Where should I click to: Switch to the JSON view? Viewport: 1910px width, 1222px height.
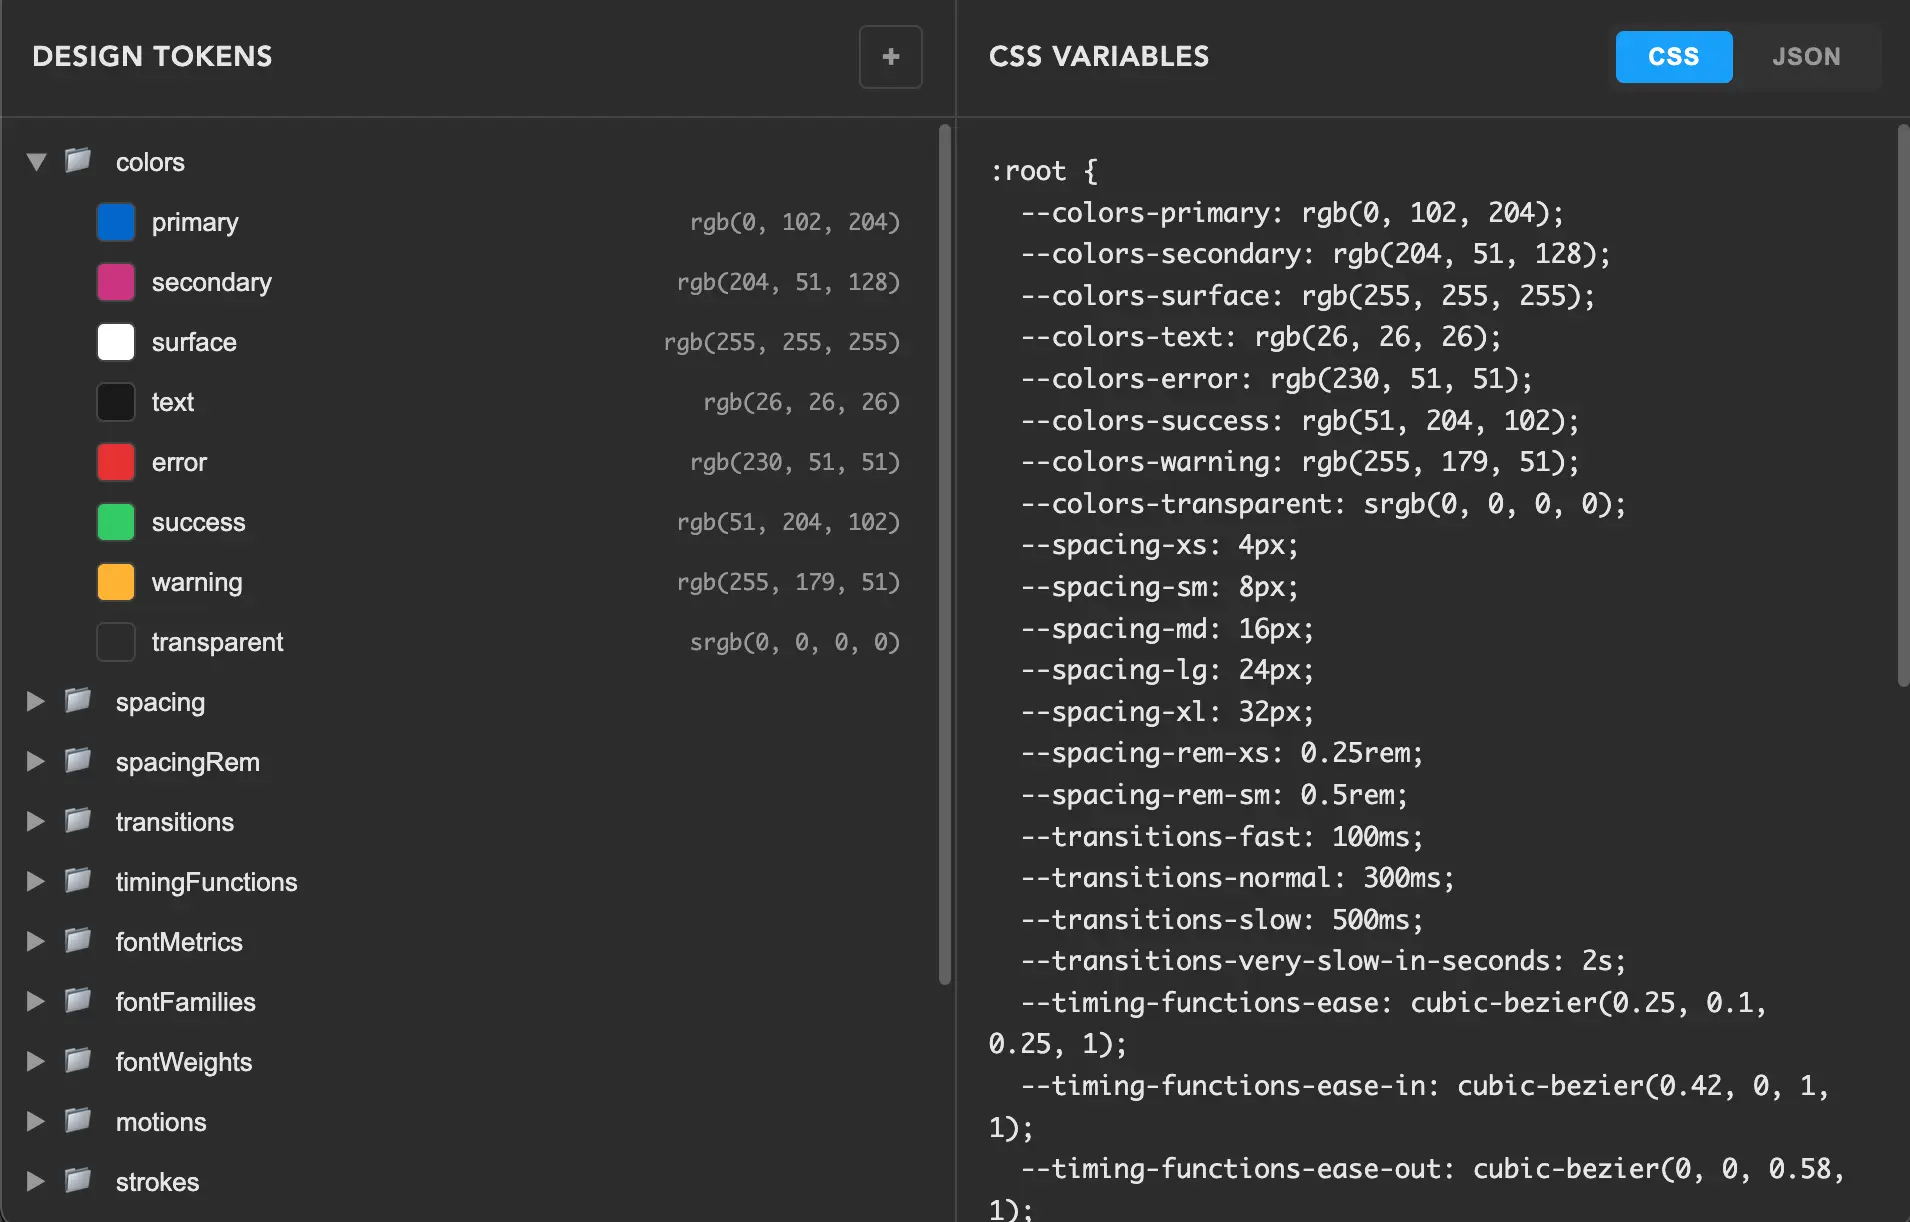pos(1806,56)
